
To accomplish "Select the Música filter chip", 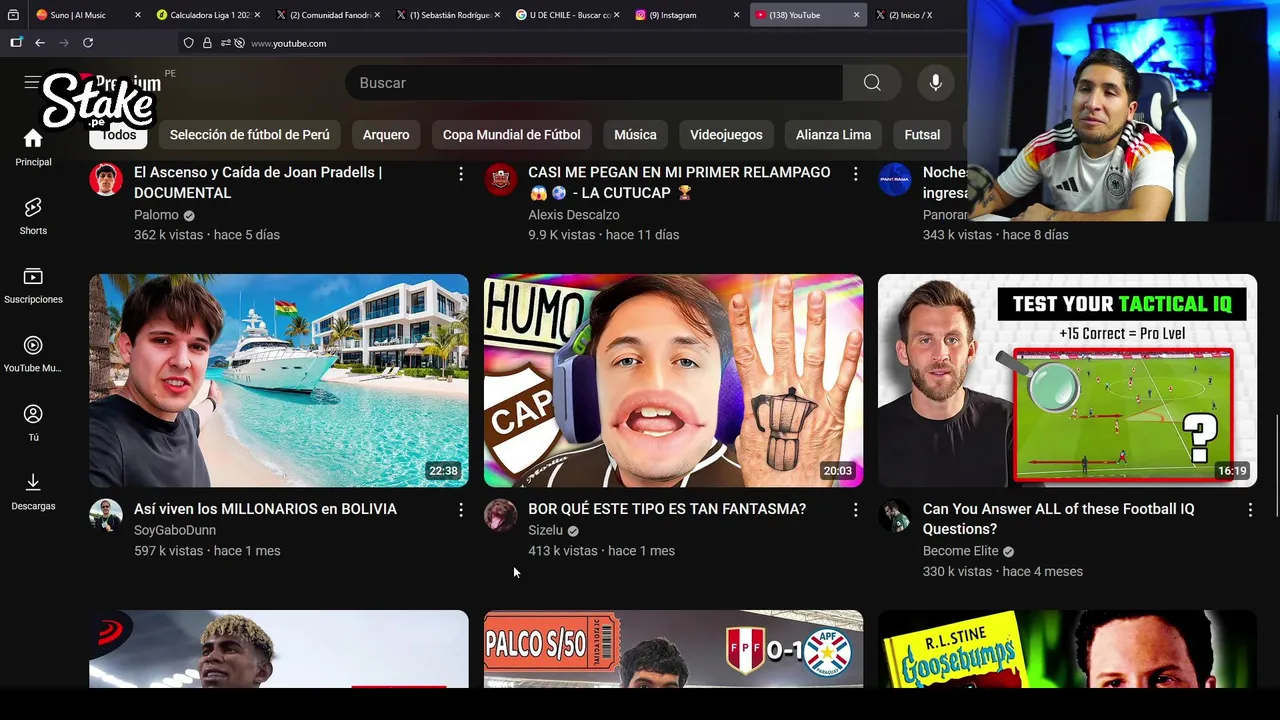I will pyautogui.click(x=635, y=135).
